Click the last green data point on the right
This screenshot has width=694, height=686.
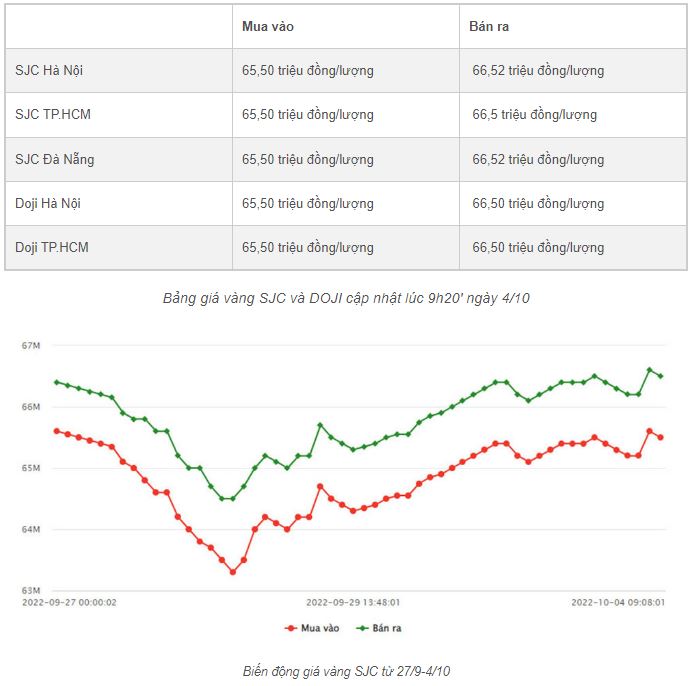point(661,376)
